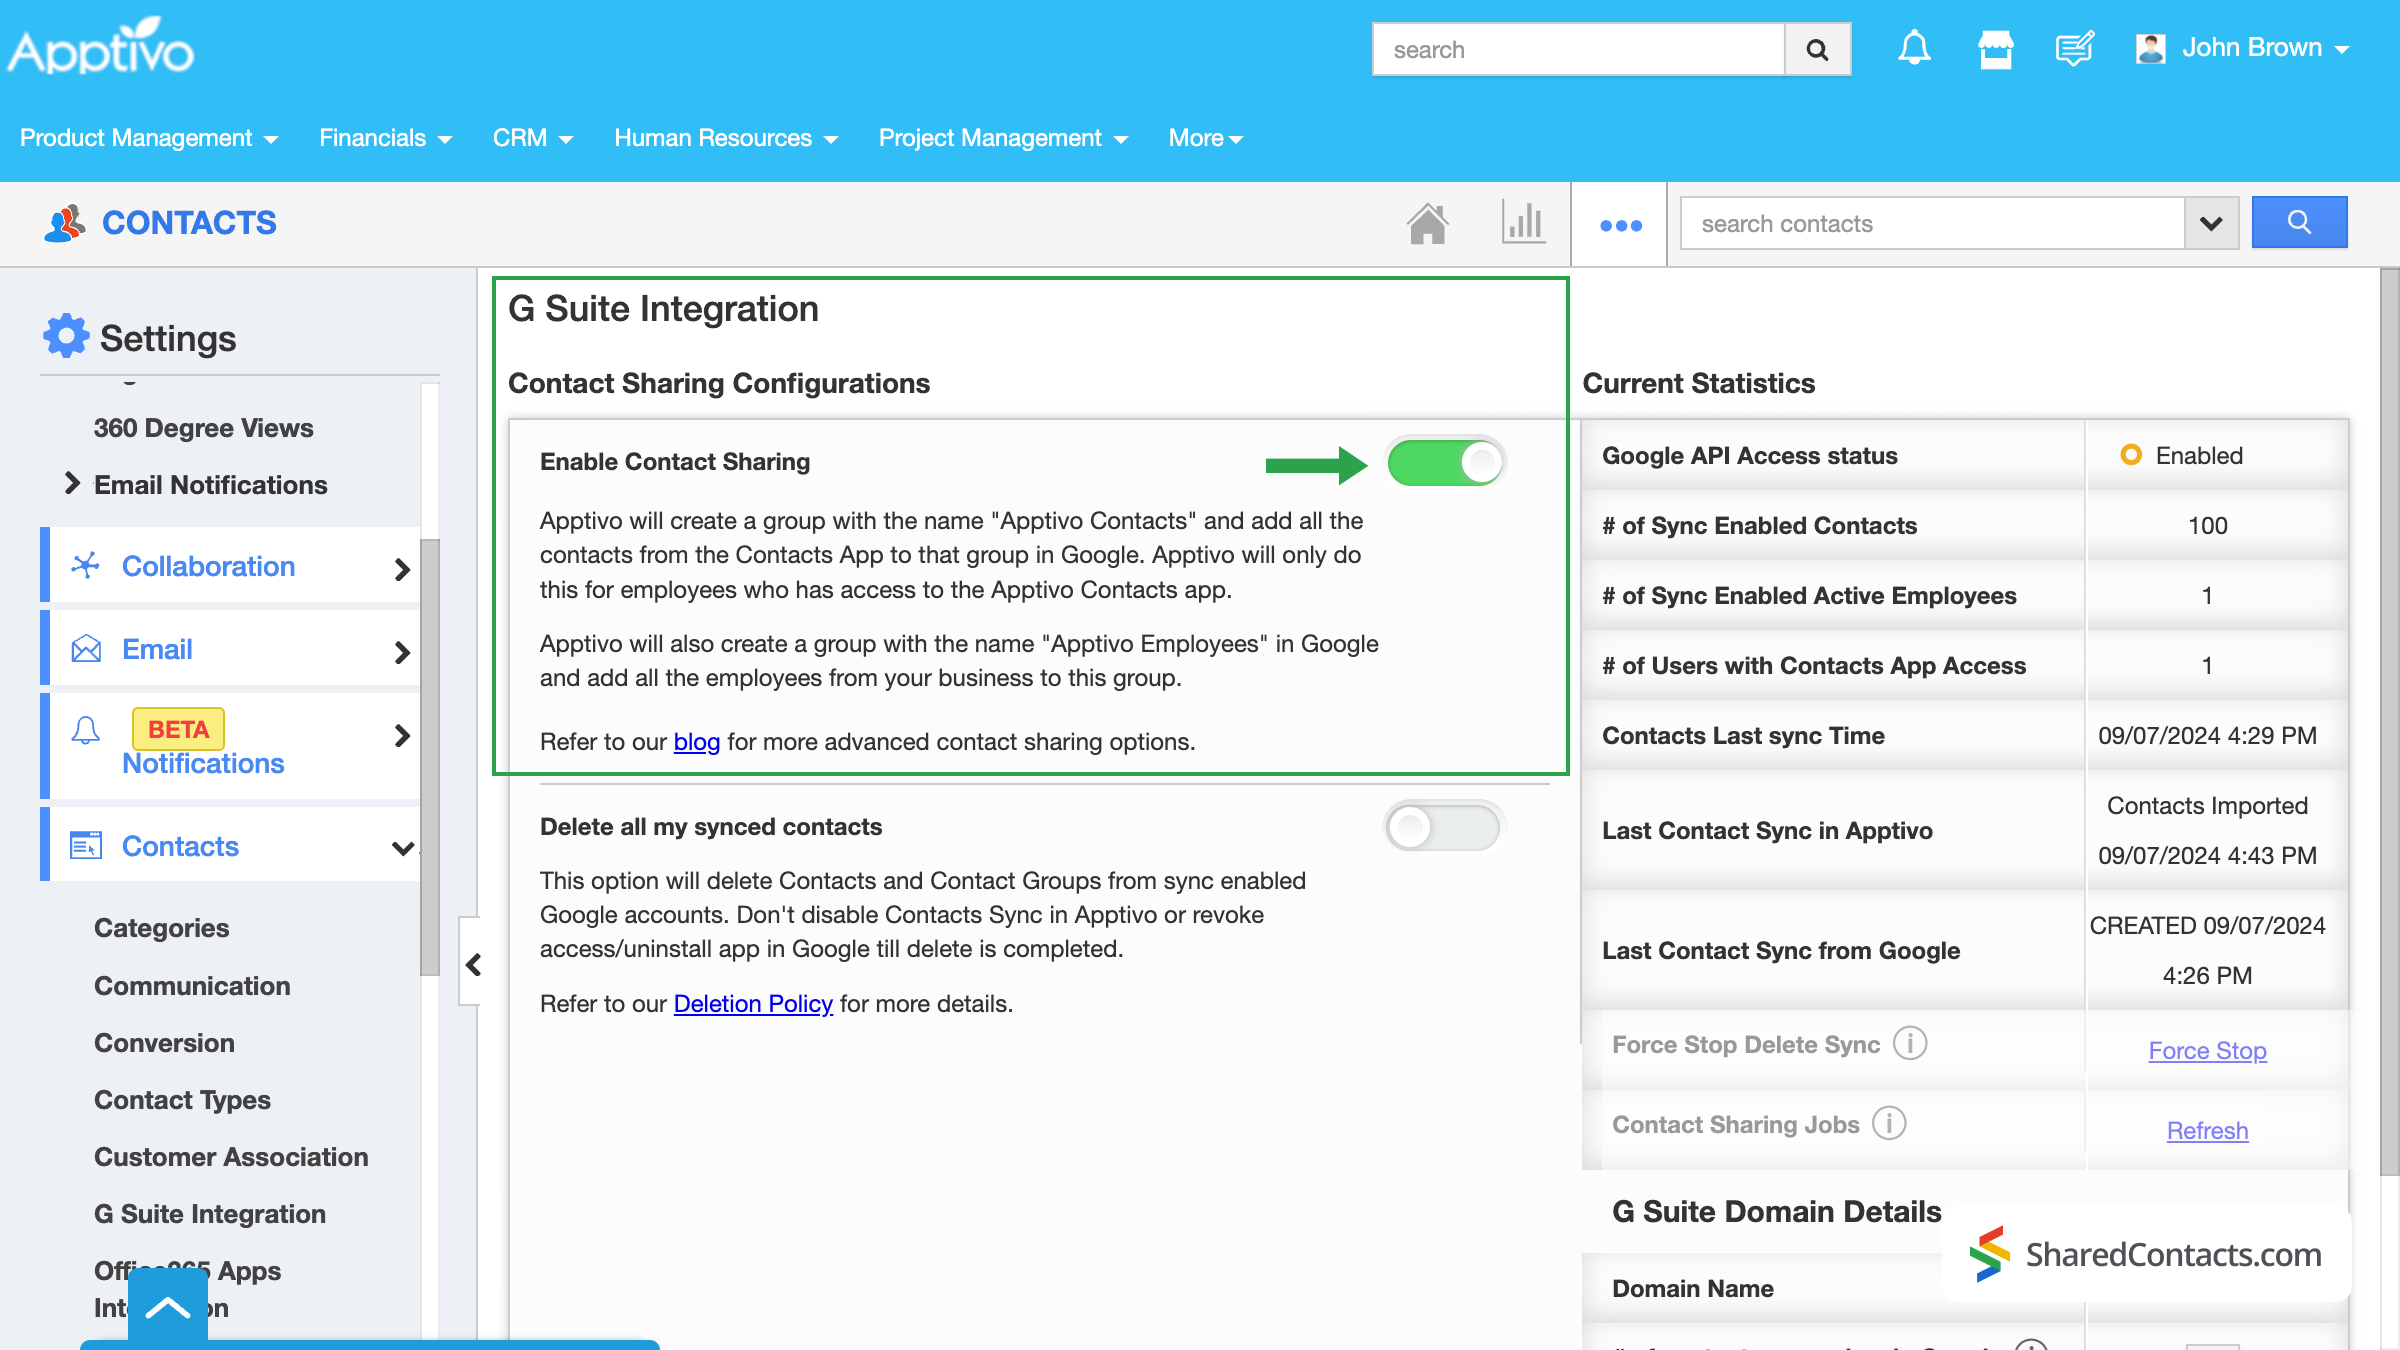Viewport: 2400px width, 1350px height.
Task: Click the '100' sync enabled contacts value
Action: pyautogui.click(x=2207, y=526)
